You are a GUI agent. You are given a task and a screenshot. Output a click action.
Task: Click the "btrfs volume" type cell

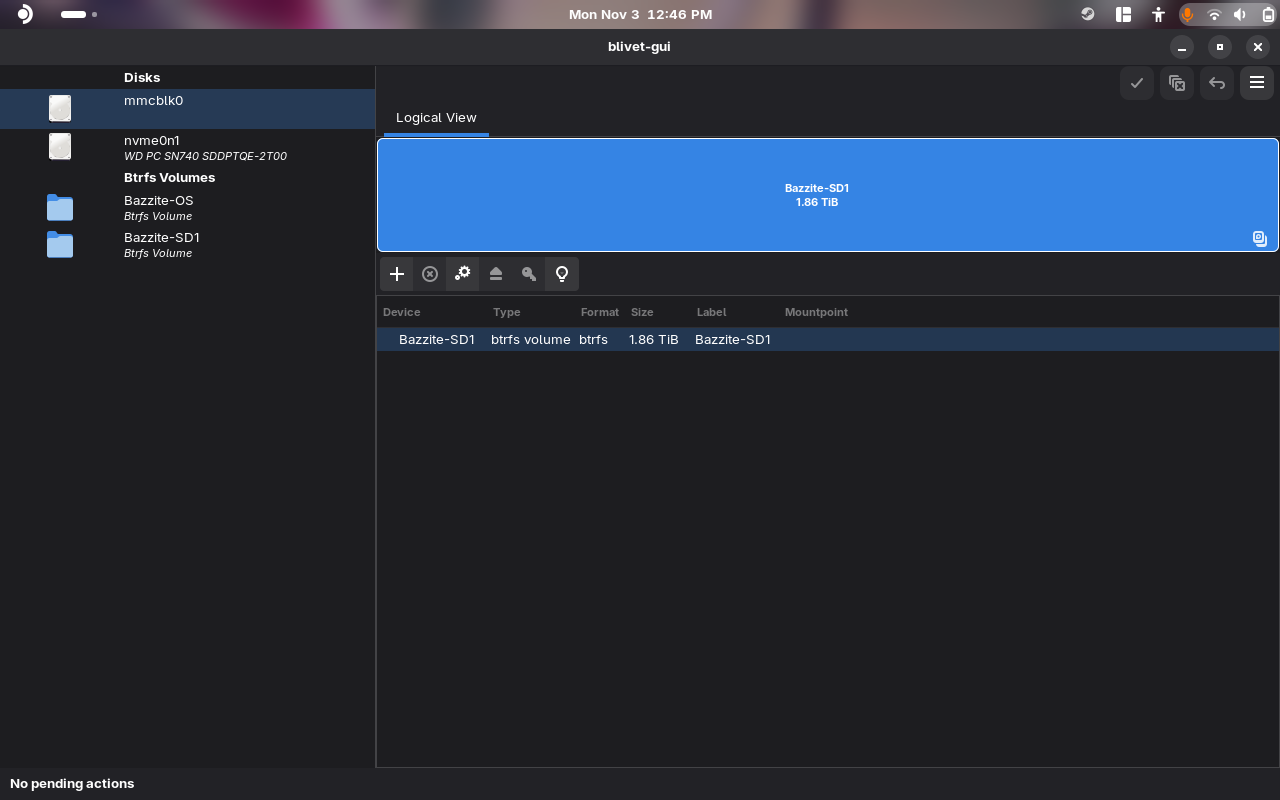tap(531, 340)
